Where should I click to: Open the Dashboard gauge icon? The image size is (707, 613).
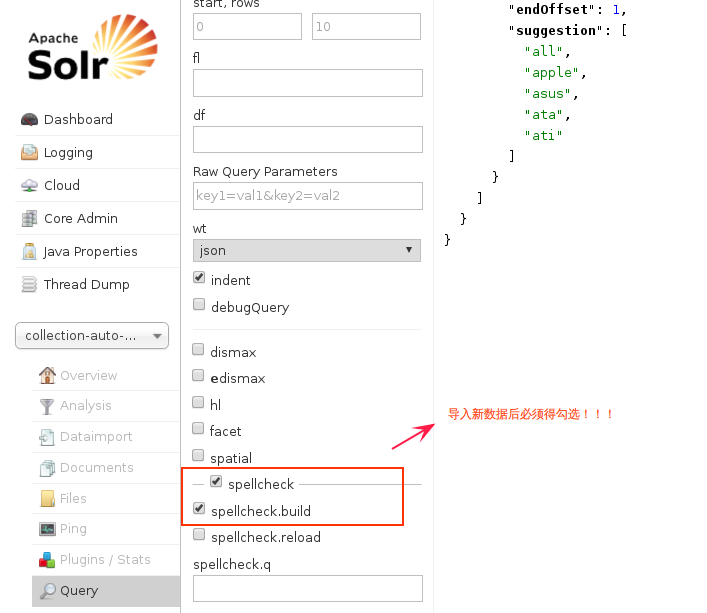pos(29,119)
